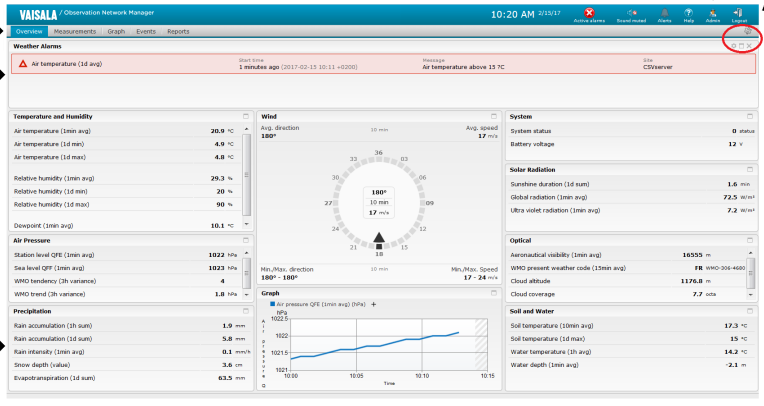Image resolution: width=764 pixels, height=406 pixels.
Task: Click the Logout icon
Action: (x=739, y=13)
